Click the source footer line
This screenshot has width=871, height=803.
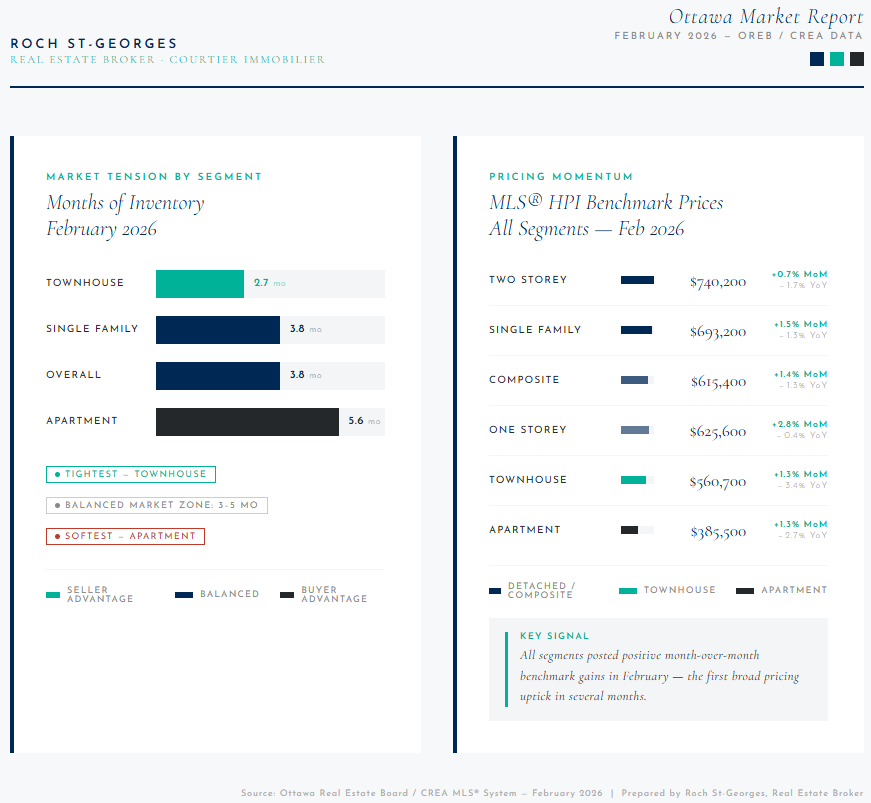[552, 793]
